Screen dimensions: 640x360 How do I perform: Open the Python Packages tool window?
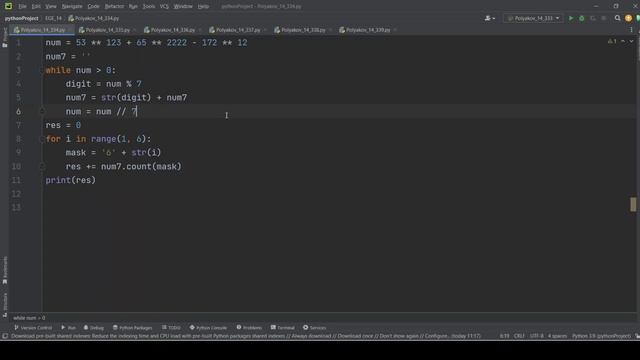pos(132,327)
